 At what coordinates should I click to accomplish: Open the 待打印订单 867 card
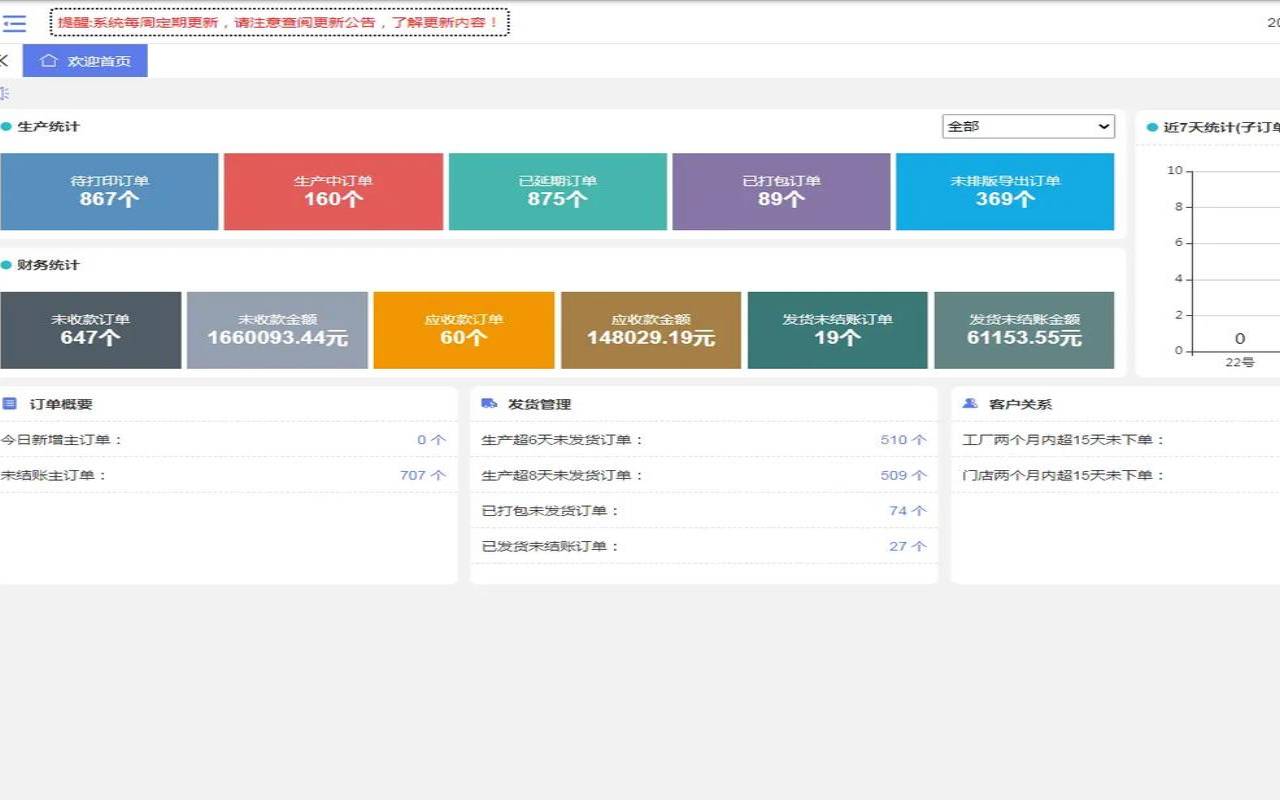coord(109,191)
